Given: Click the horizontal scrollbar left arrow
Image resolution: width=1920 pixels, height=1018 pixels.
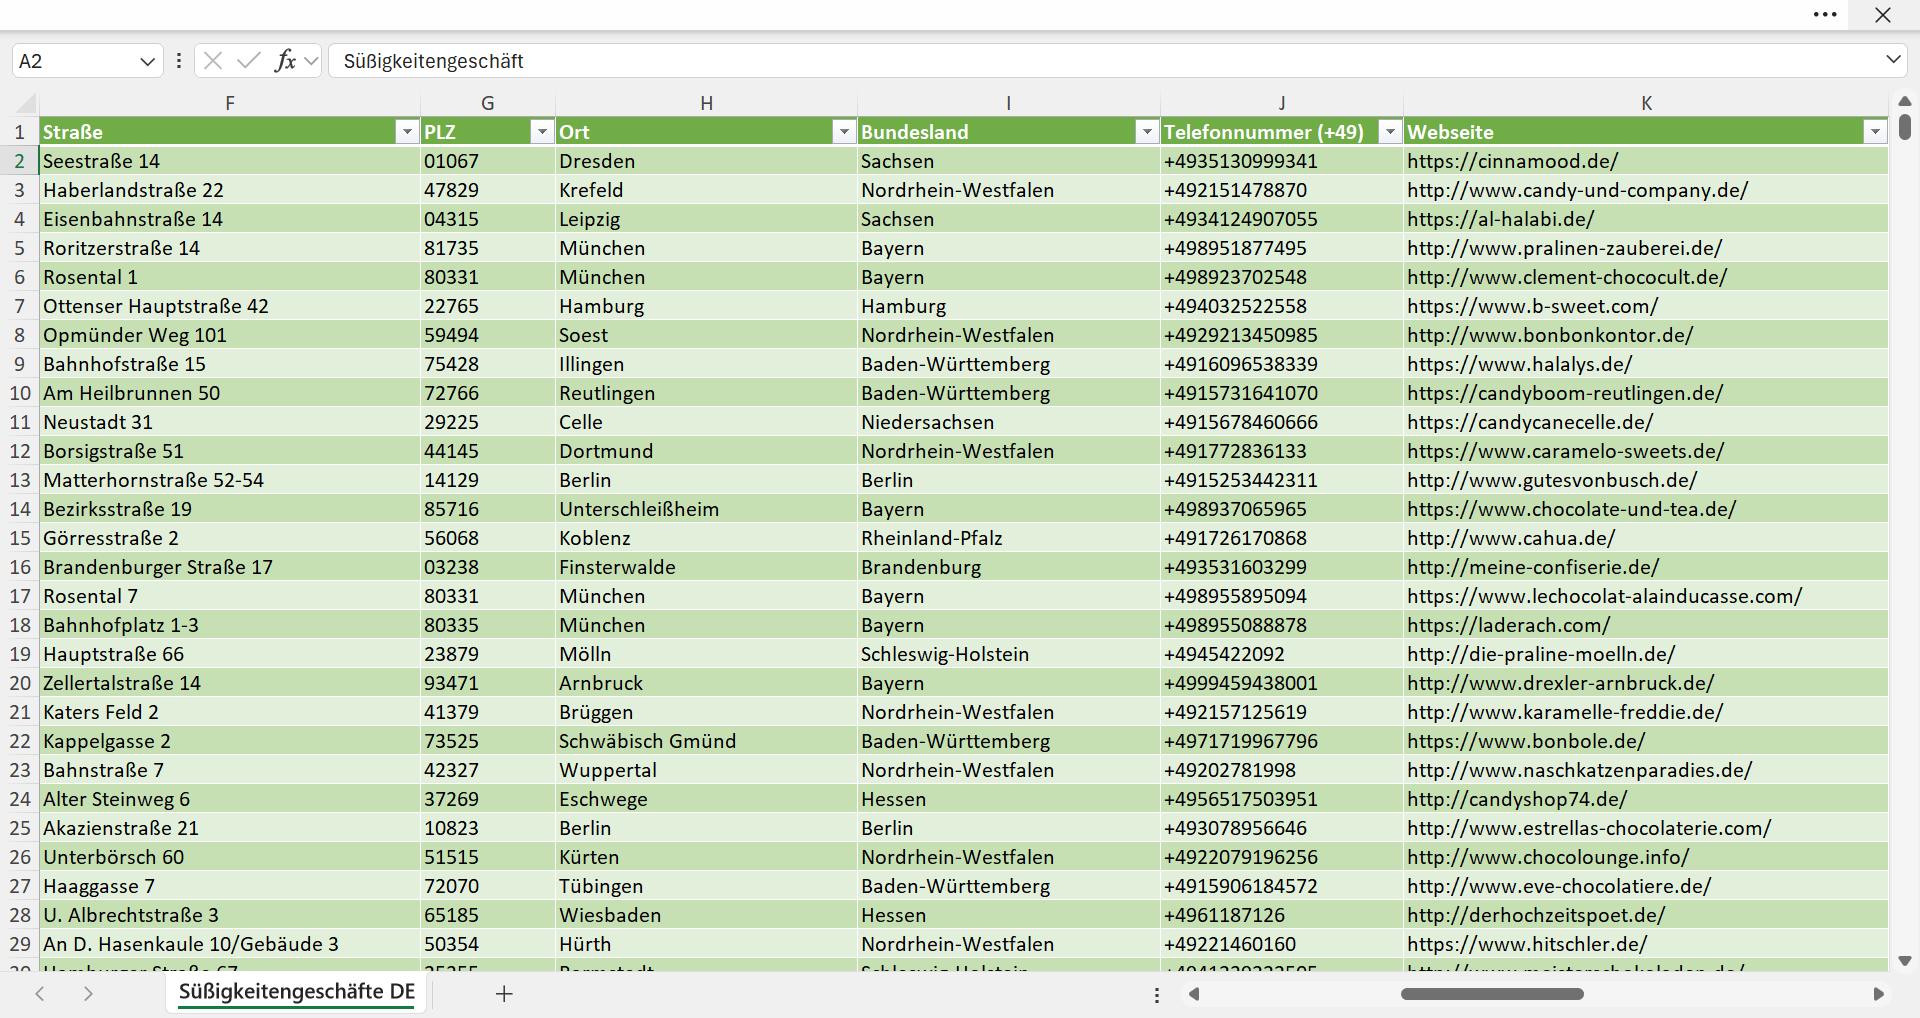Looking at the screenshot, I should 1193,994.
